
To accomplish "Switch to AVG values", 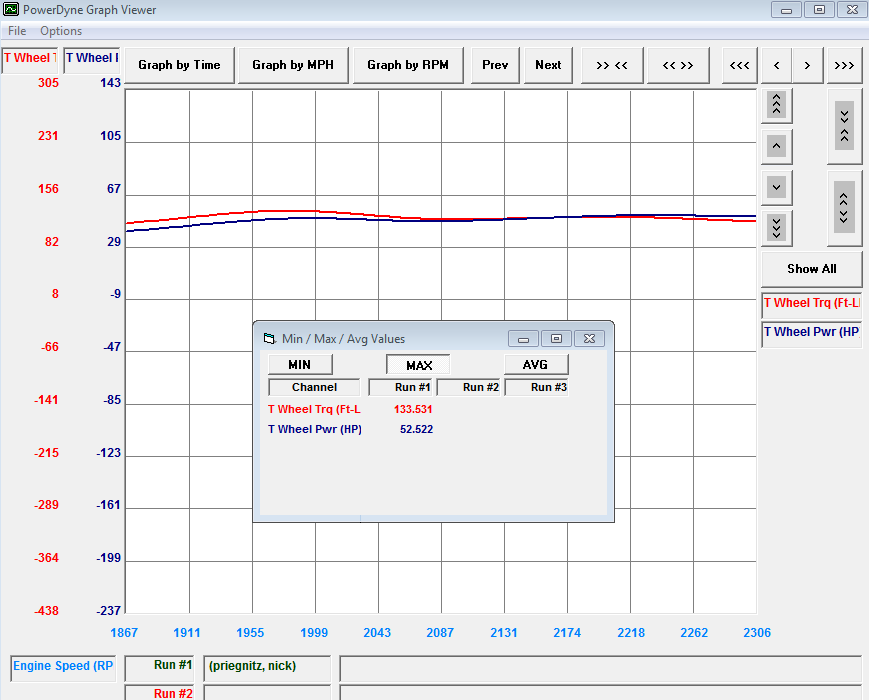I will pos(535,365).
